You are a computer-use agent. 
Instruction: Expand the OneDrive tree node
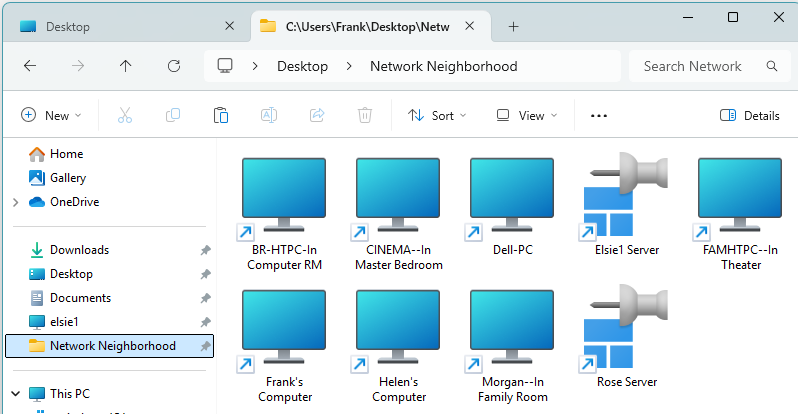[16, 202]
